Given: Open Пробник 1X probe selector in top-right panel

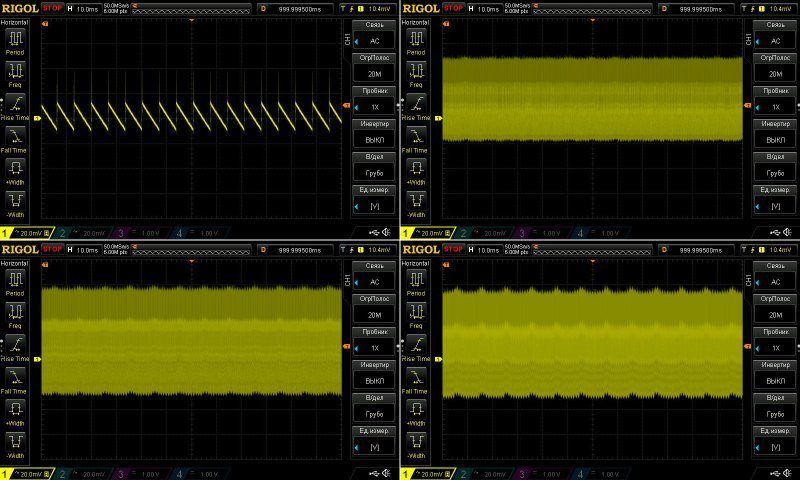Looking at the screenshot, I should (775, 100).
